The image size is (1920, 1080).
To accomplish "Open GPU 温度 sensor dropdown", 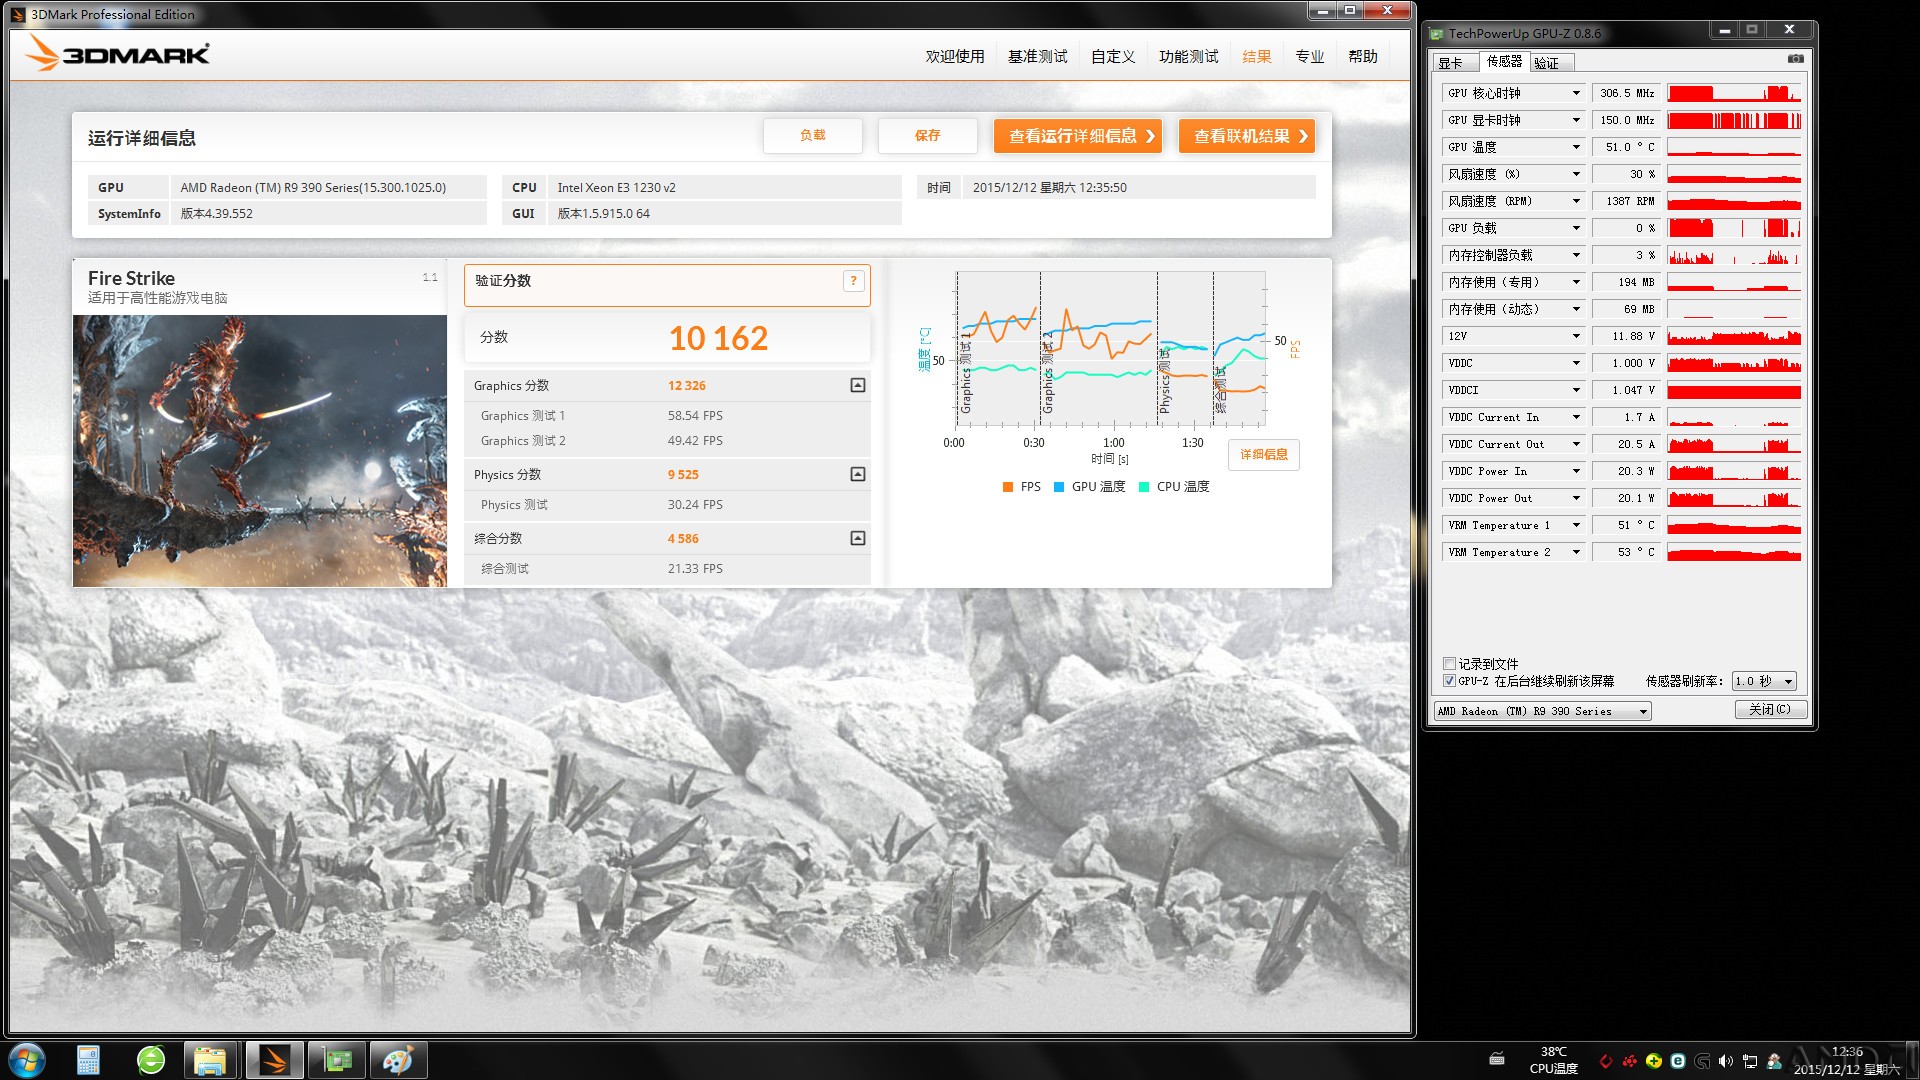I will click(1576, 147).
